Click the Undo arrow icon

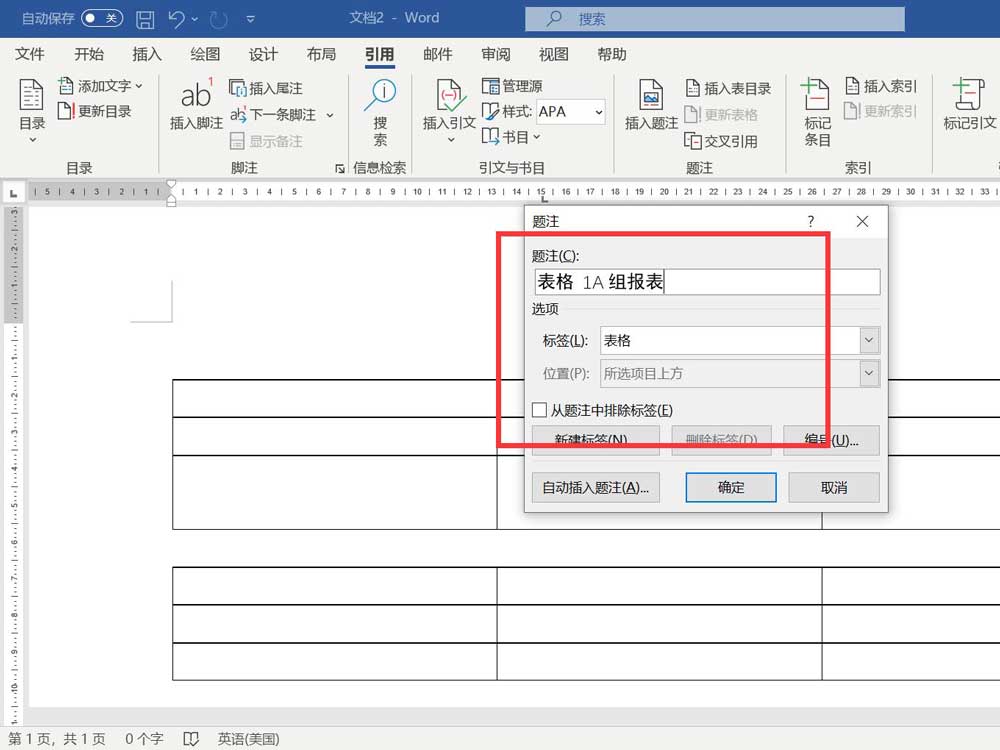click(177, 19)
